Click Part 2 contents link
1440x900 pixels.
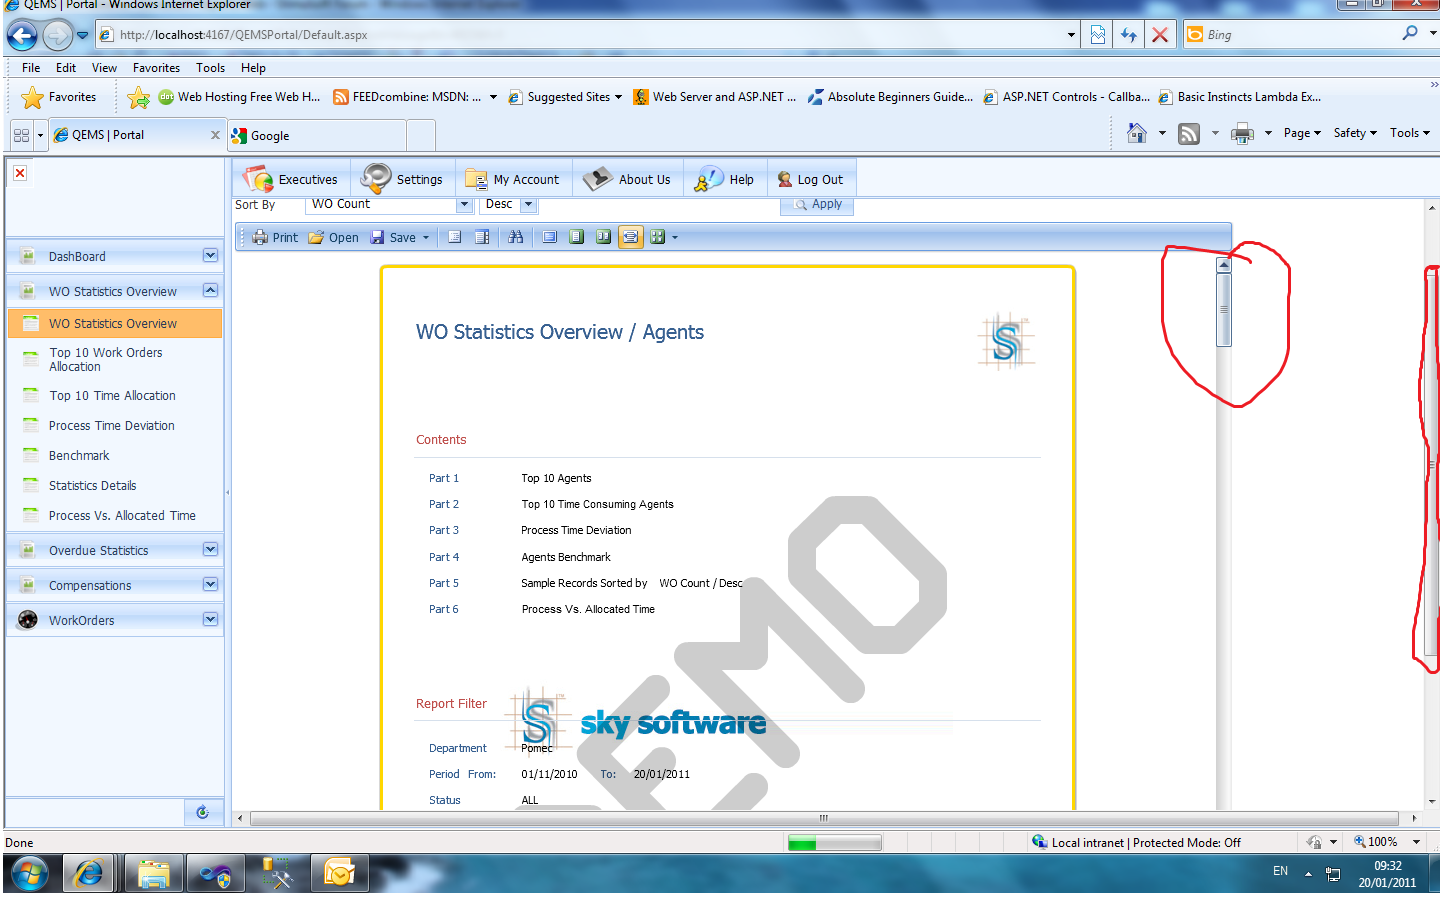pos(444,504)
